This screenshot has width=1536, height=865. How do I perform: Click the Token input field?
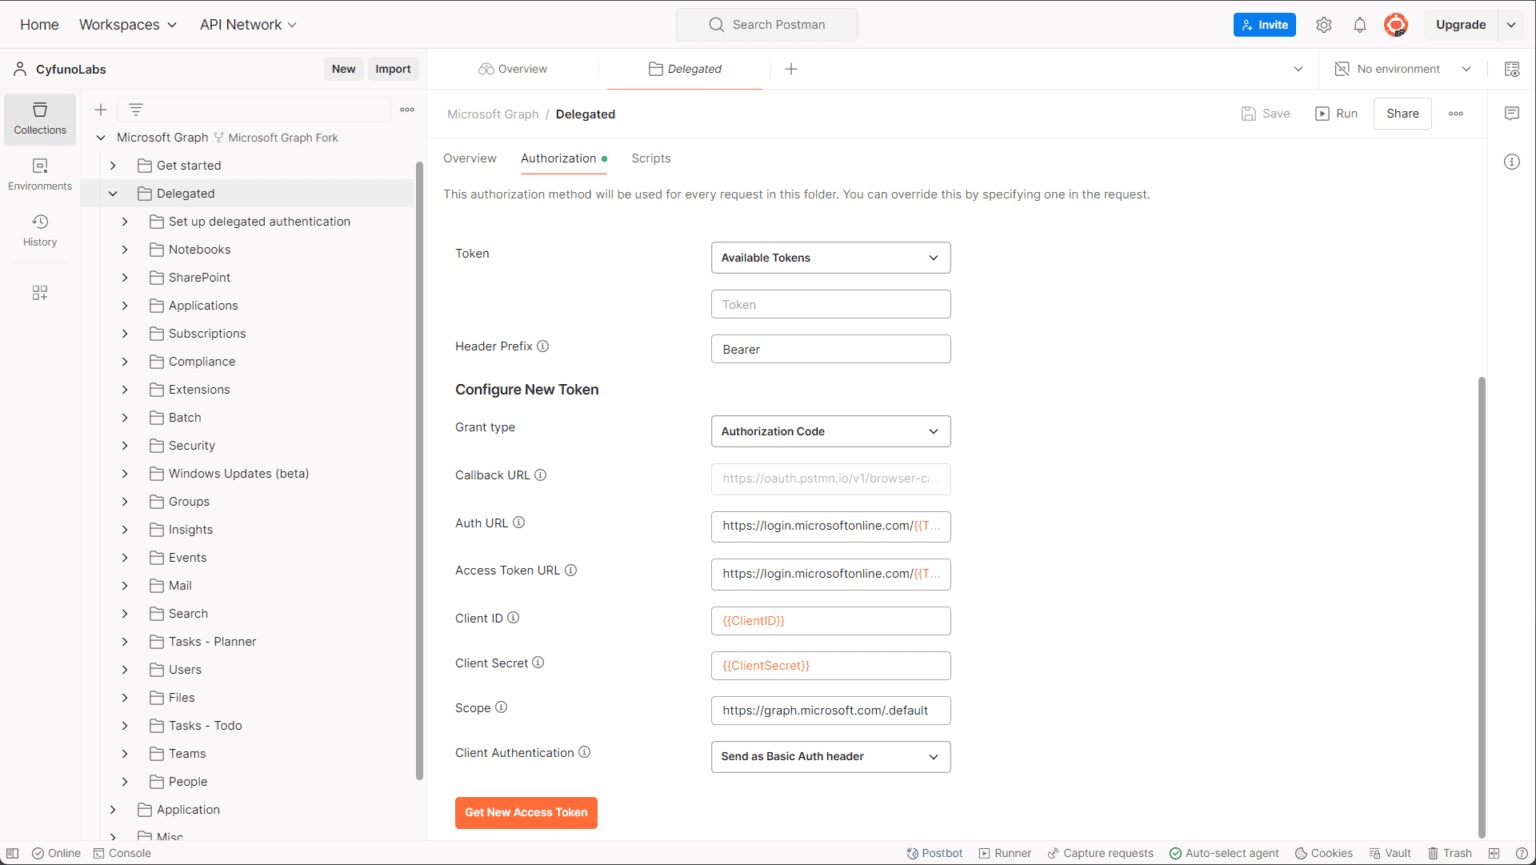pyautogui.click(x=831, y=305)
